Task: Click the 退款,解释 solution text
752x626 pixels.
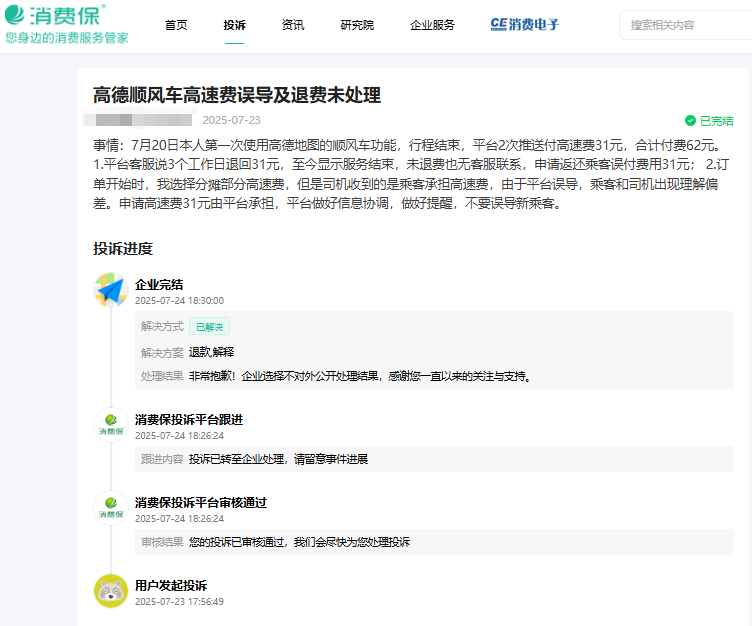Action: [212, 353]
